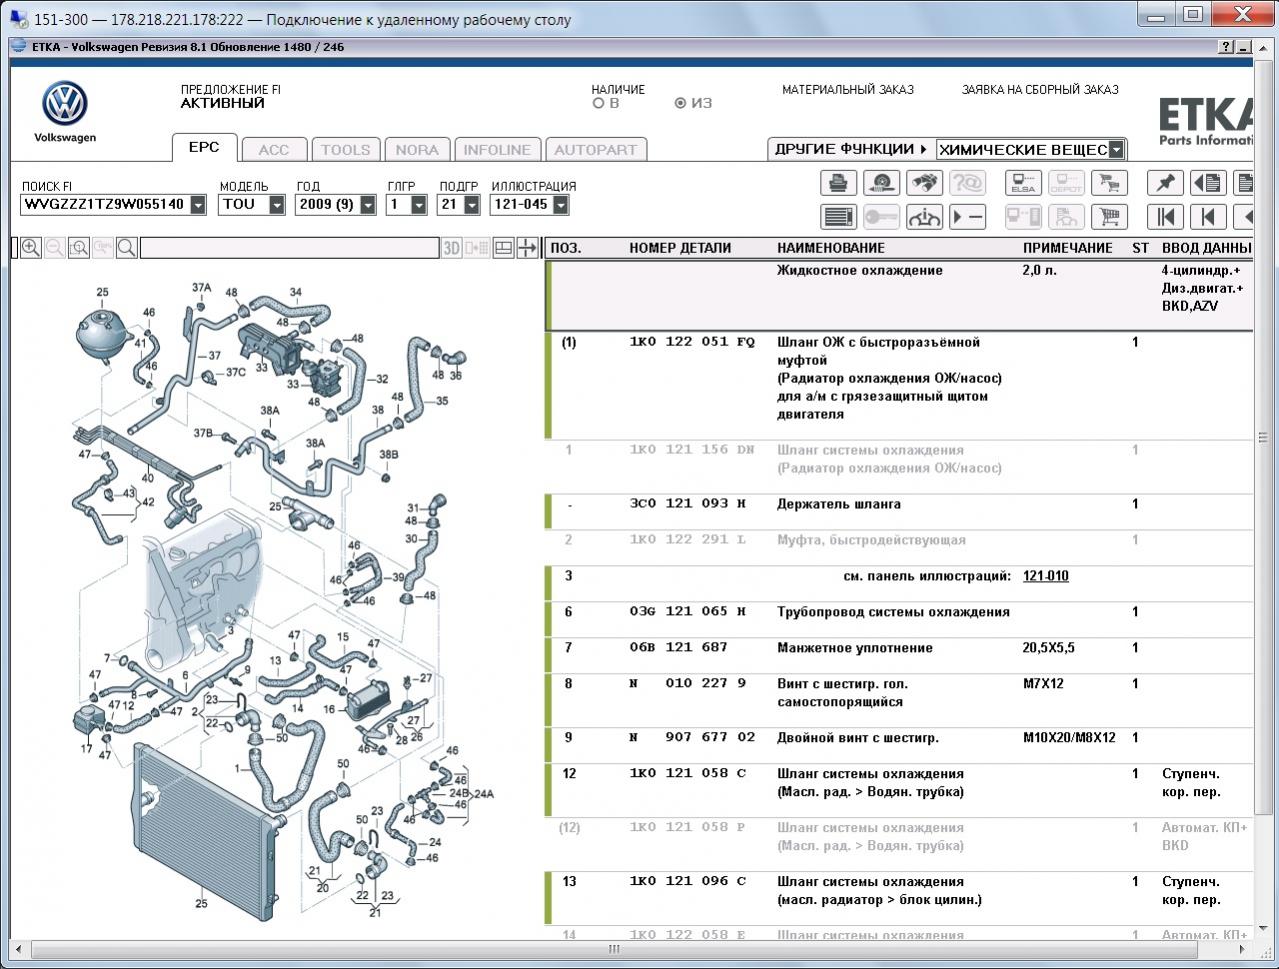Select part number 1K0 122 051 FQ
This screenshot has width=1279, height=969.
pyautogui.click(x=692, y=342)
